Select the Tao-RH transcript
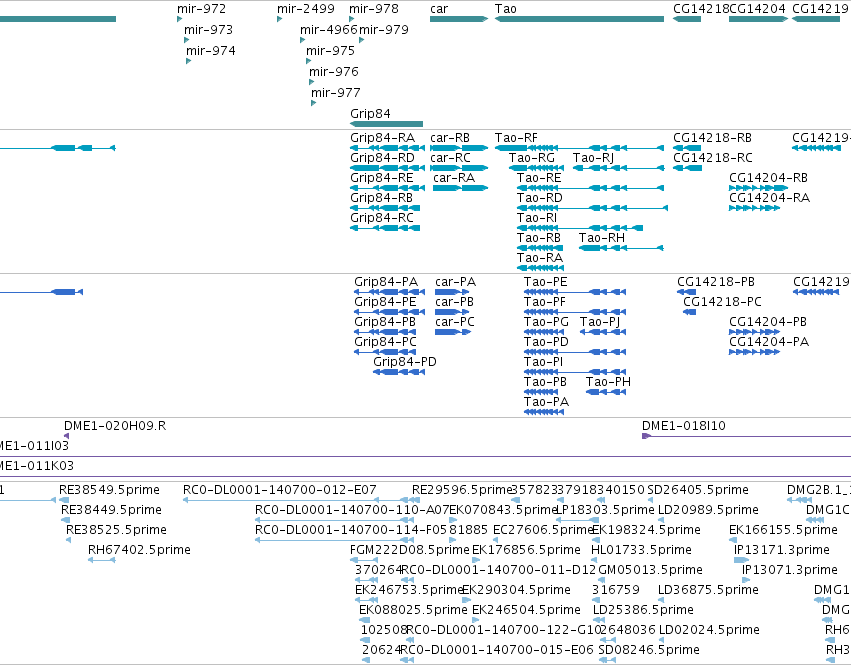Screen dimensions: 851x665 (621, 248)
